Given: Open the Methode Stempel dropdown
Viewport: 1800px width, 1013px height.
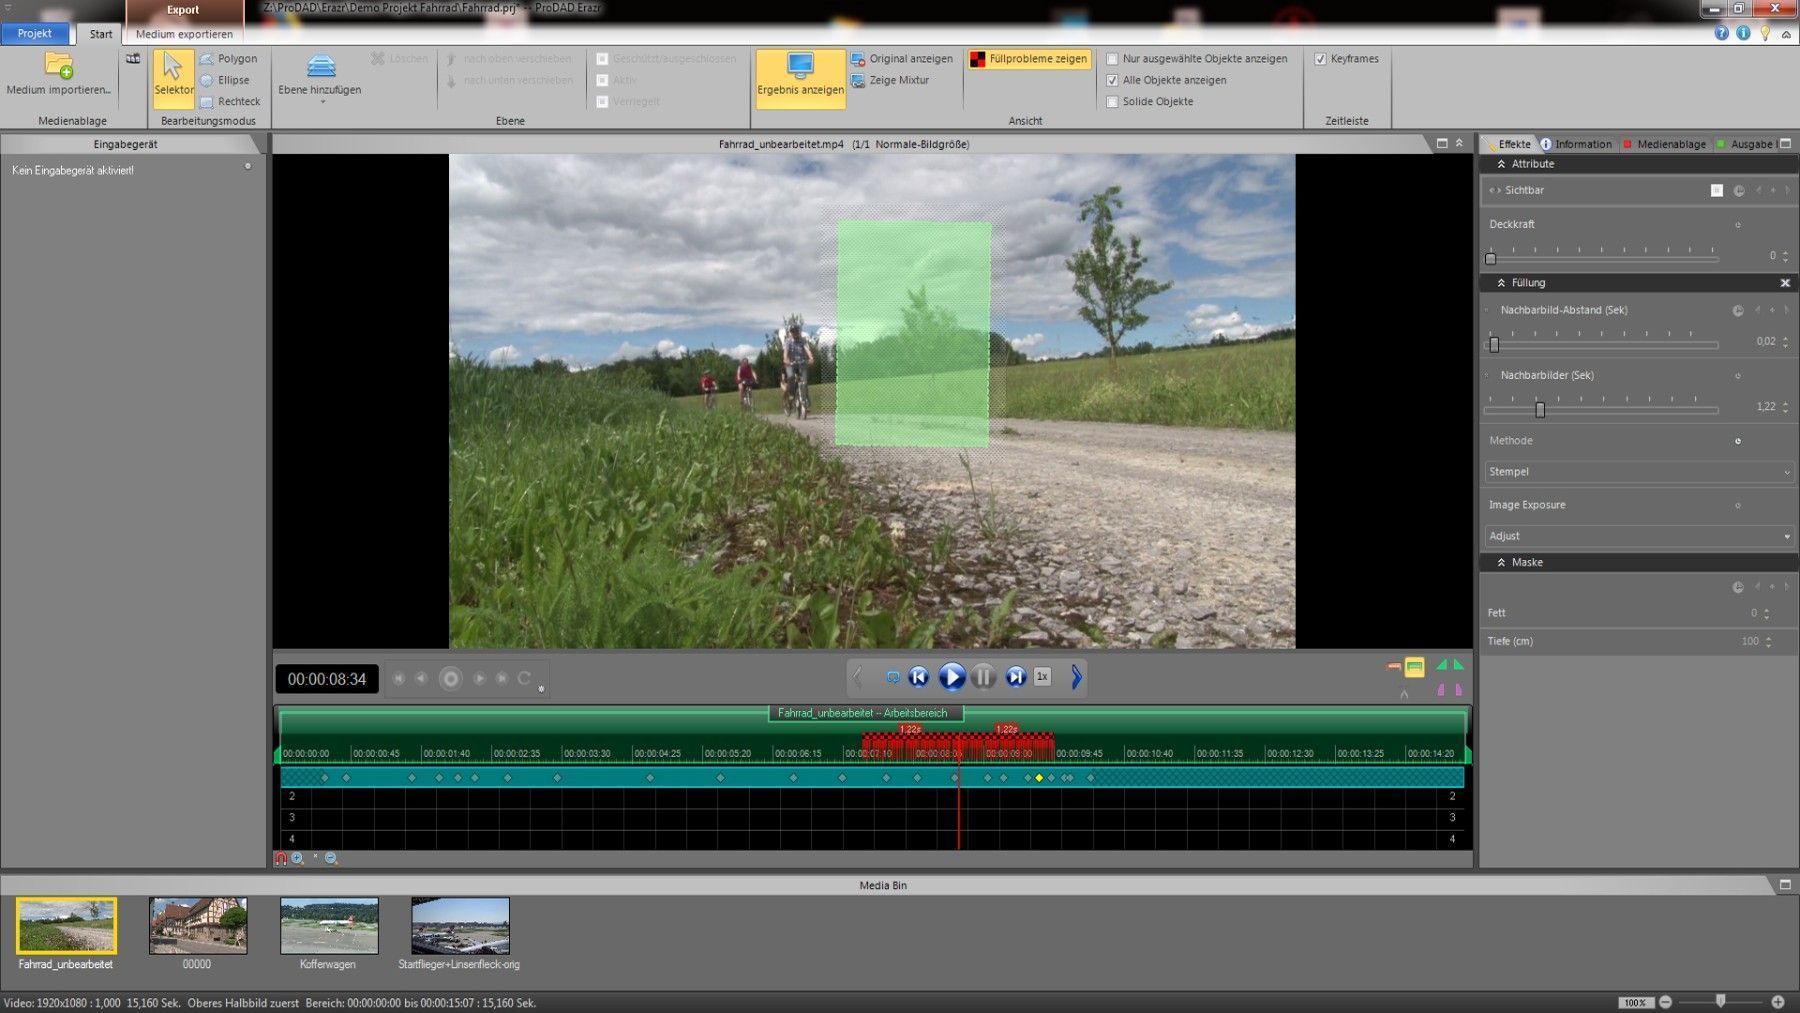Looking at the screenshot, I should 1638,472.
